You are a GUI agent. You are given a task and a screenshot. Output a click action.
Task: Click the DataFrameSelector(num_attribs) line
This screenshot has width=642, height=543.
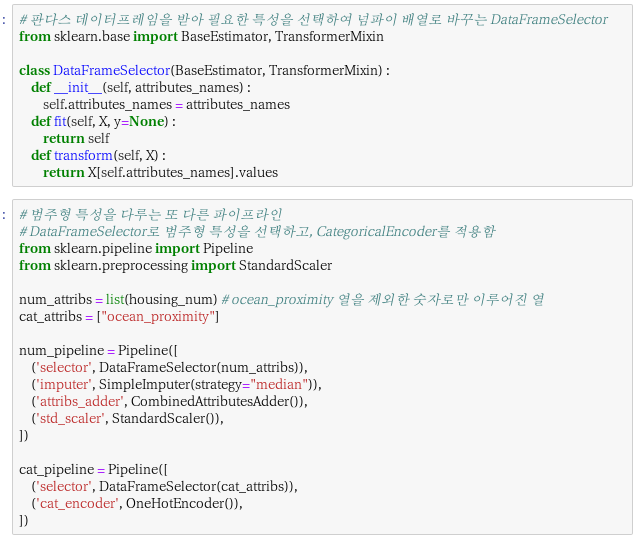tap(170, 367)
